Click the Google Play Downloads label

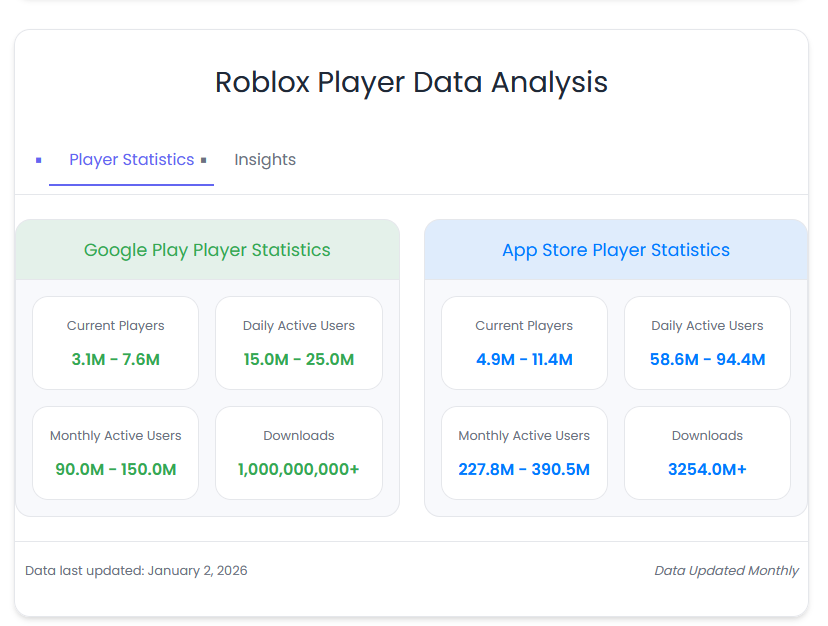tap(299, 435)
